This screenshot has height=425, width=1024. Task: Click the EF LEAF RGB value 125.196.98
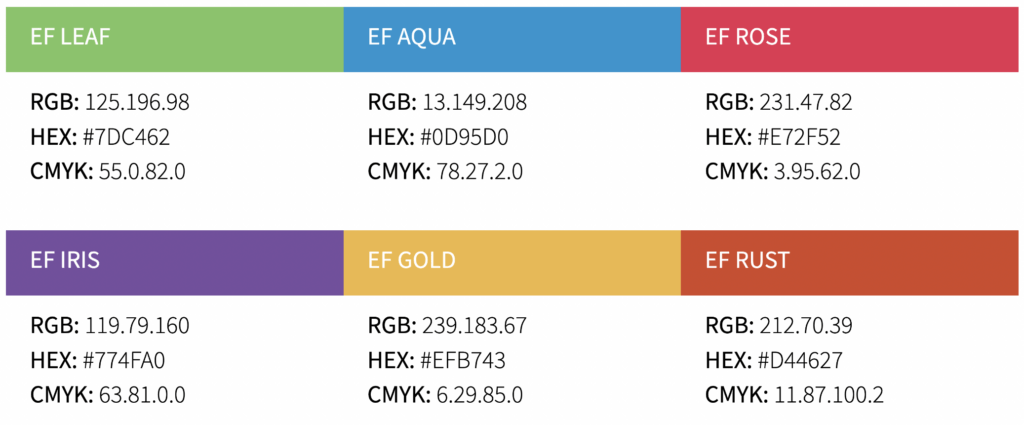(137, 102)
